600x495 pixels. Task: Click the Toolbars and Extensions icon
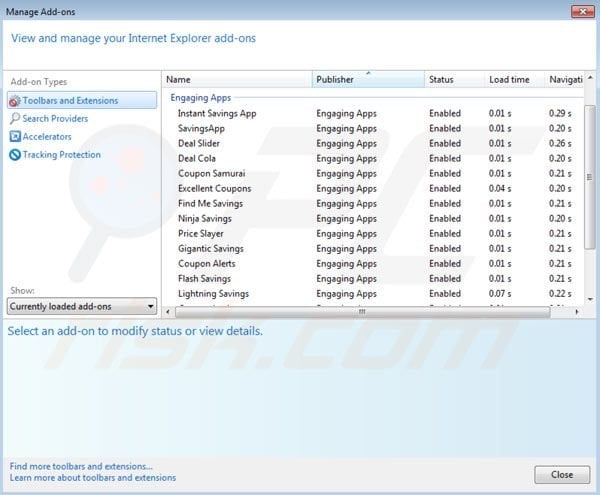coord(15,101)
